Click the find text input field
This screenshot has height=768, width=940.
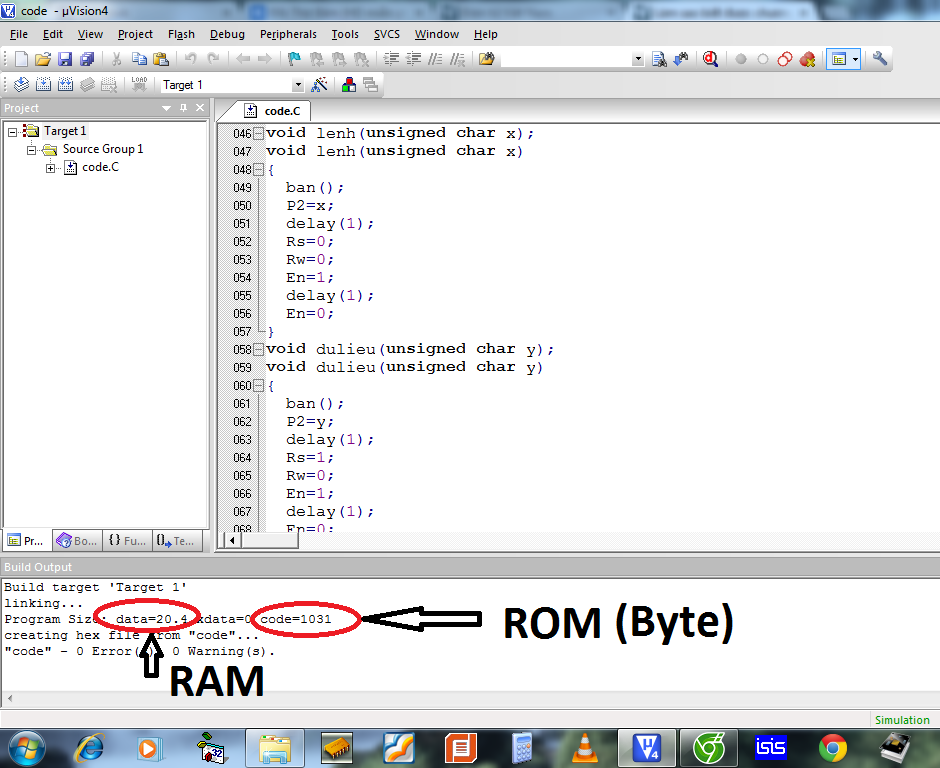click(566, 59)
